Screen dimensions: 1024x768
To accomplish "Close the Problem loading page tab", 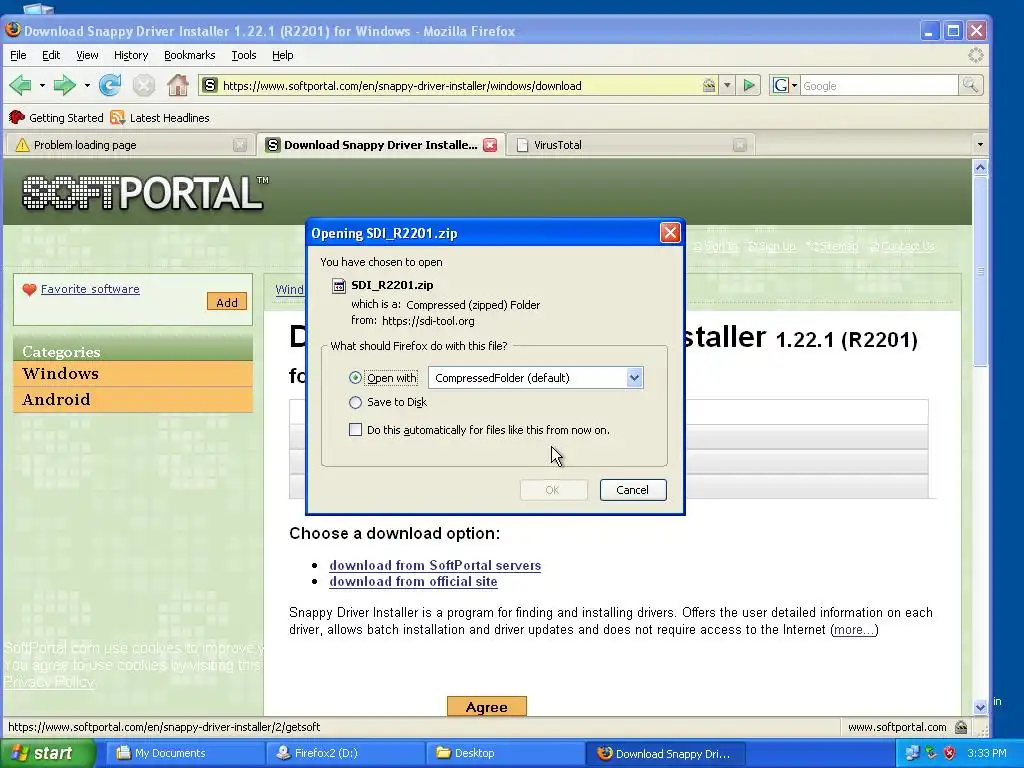I will coord(240,145).
